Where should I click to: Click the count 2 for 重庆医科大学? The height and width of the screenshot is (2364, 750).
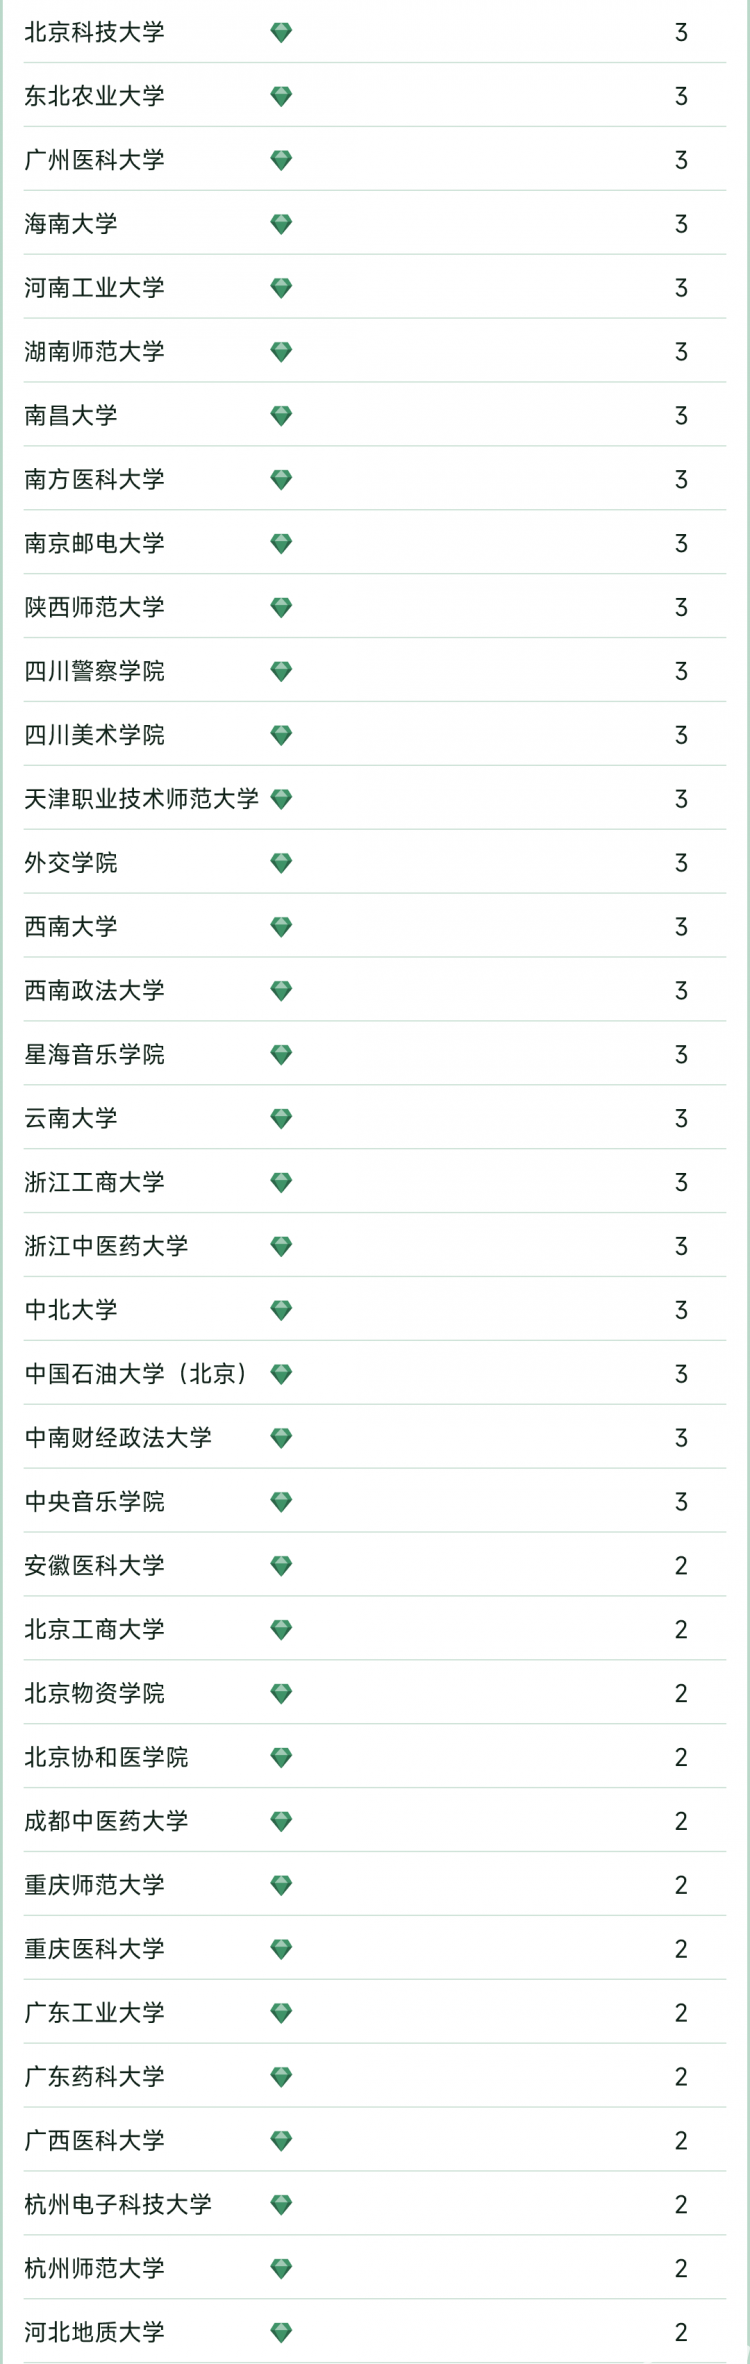pyautogui.click(x=681, y=1948)
